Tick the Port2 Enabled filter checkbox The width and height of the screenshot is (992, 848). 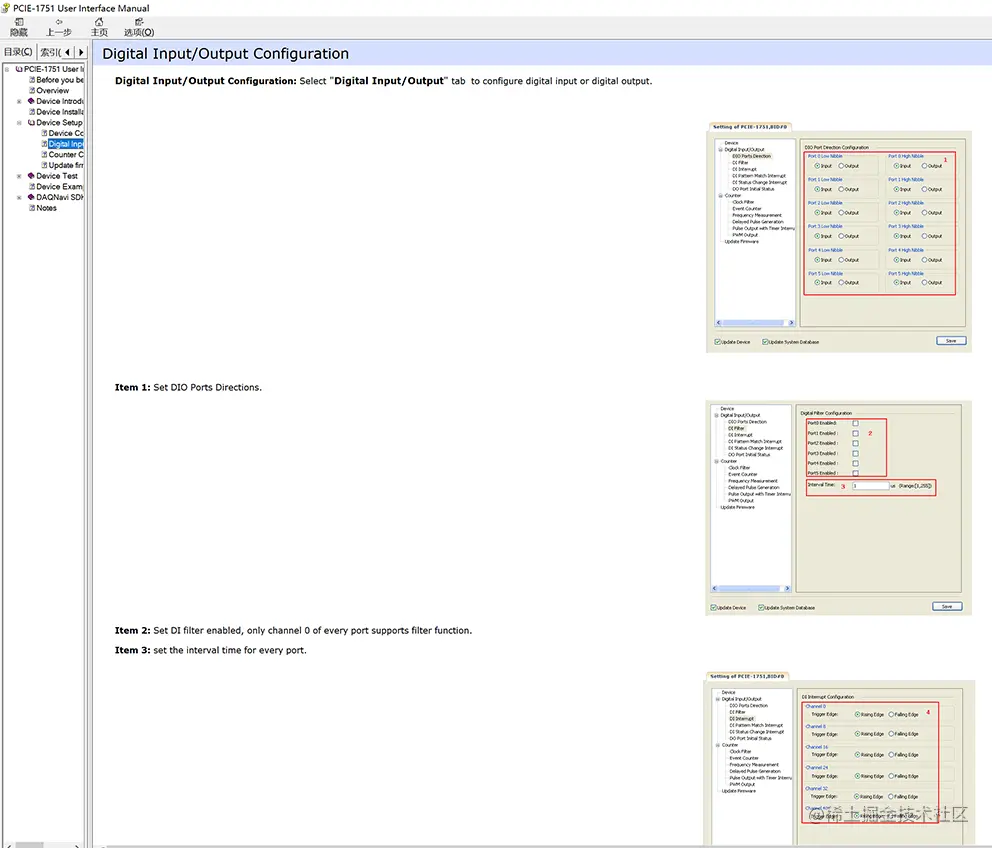click(x=855, y=443)
